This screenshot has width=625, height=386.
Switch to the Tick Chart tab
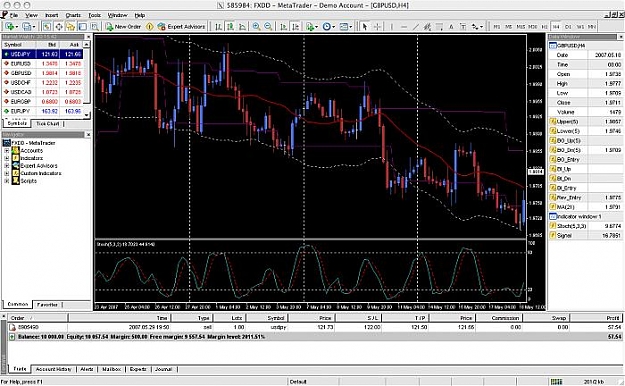47,124
